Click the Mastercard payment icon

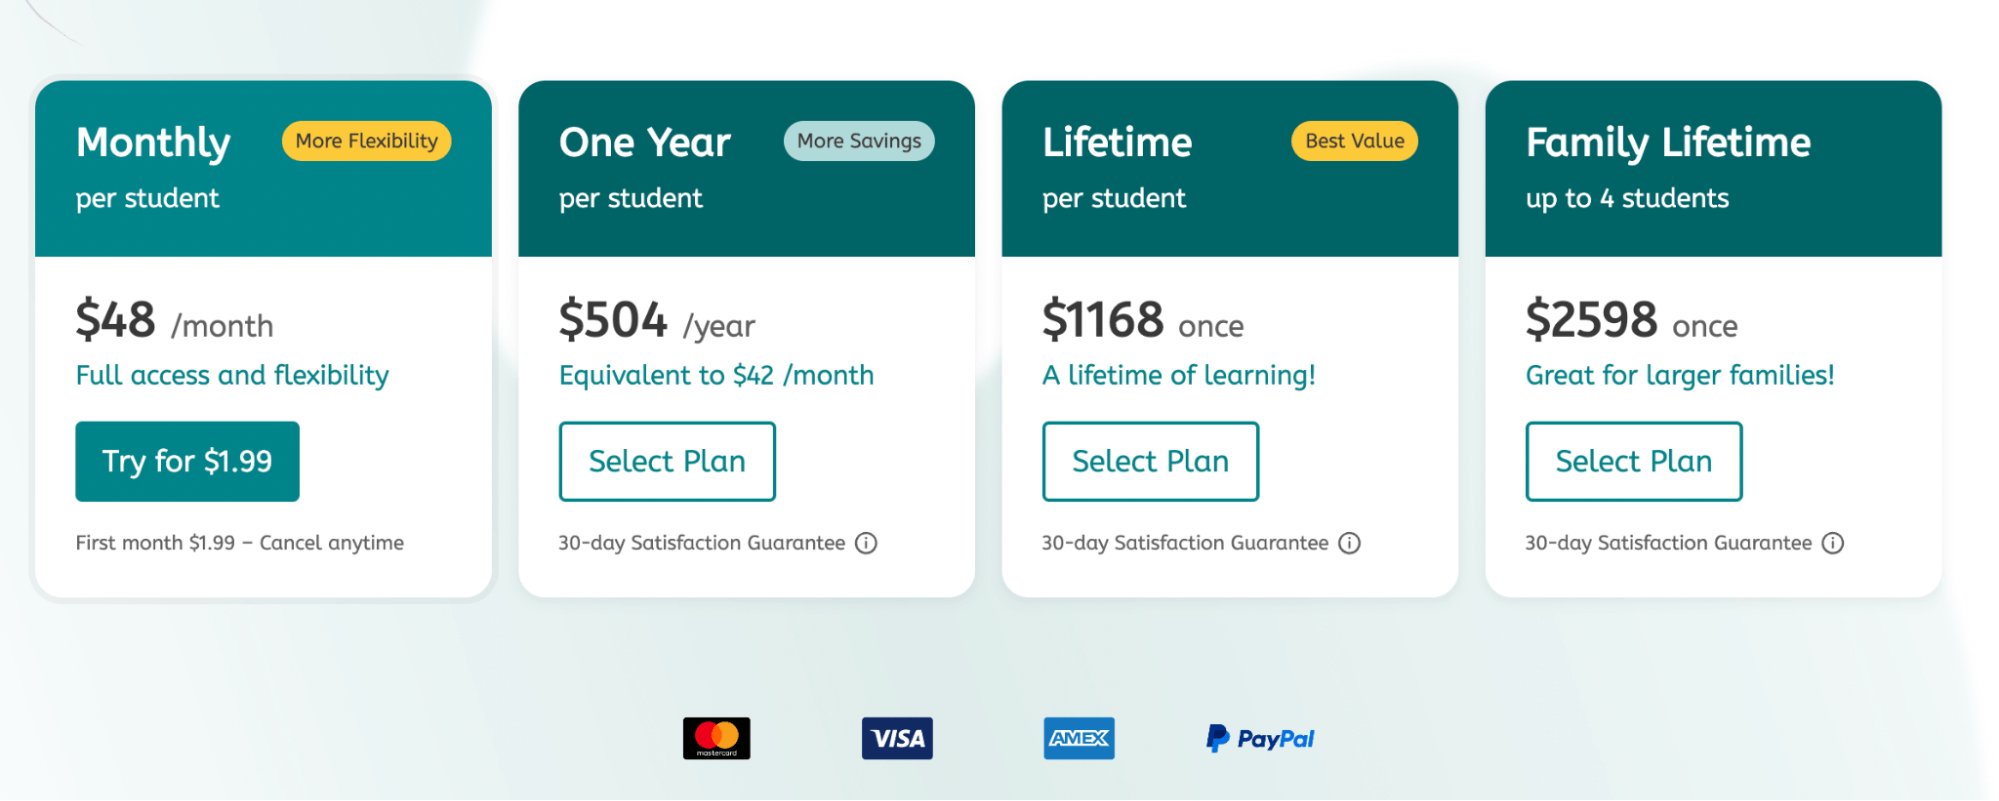coord(716,738)
